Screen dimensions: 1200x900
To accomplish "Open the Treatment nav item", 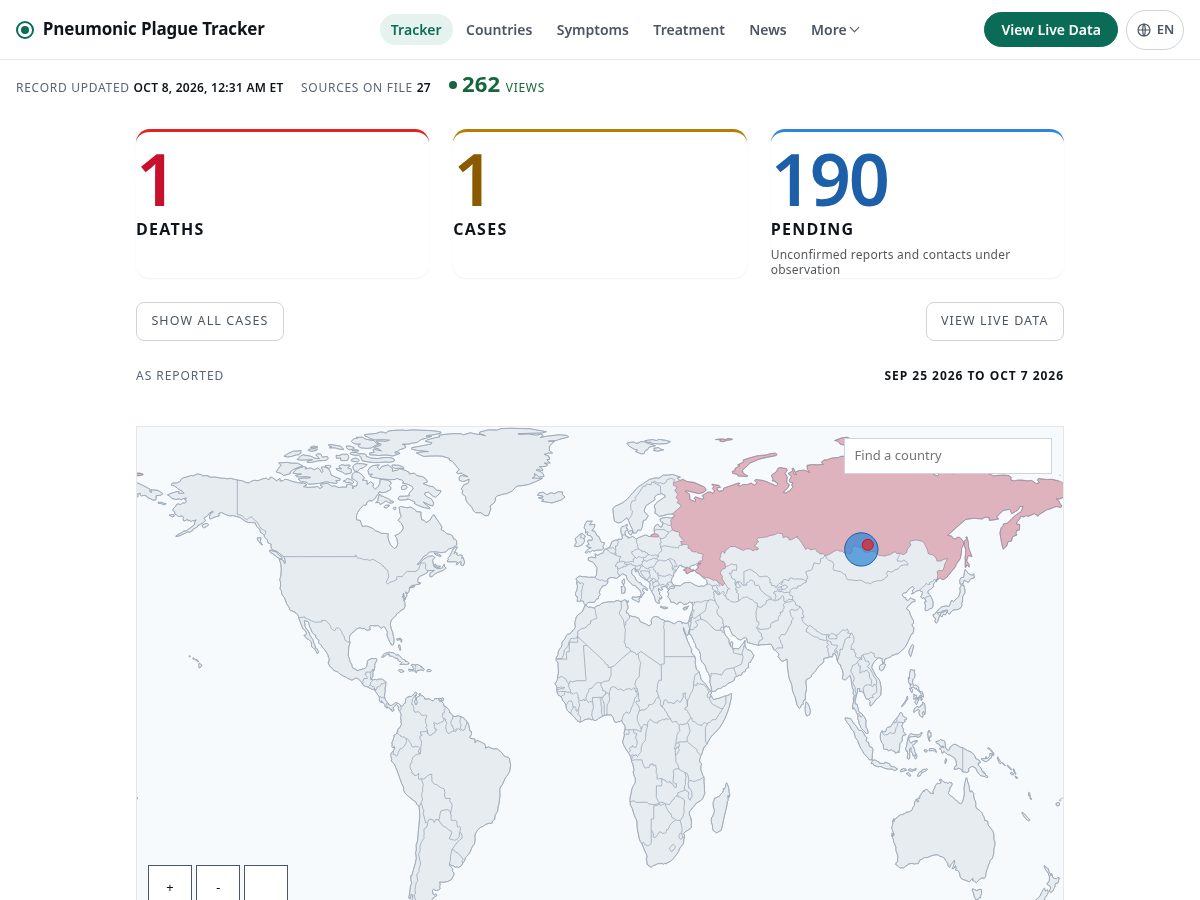I will pyautogui.click(x=689, y=30).
